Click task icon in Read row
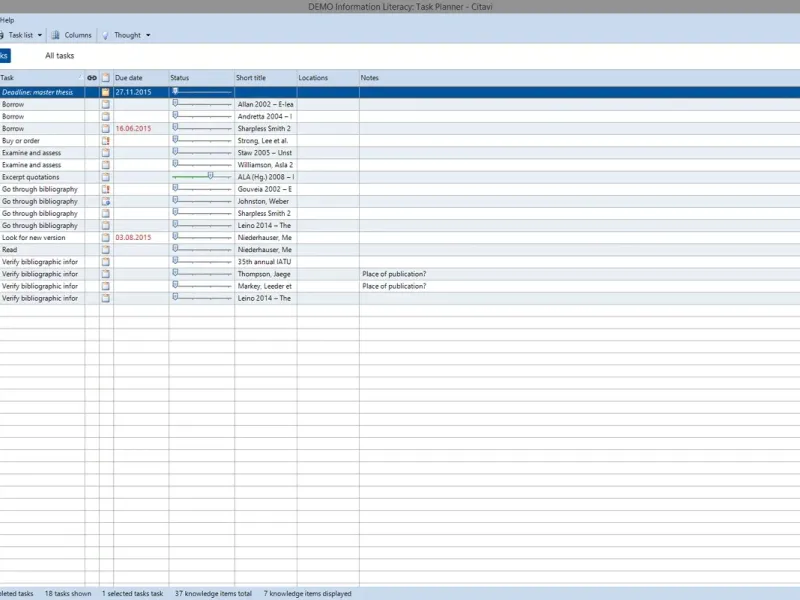The image size is (800, 600). click(106, 249)
